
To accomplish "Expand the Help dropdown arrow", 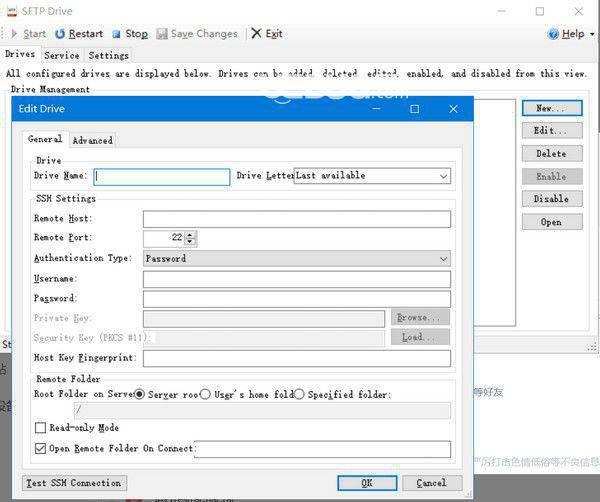I will pos(592,34).
